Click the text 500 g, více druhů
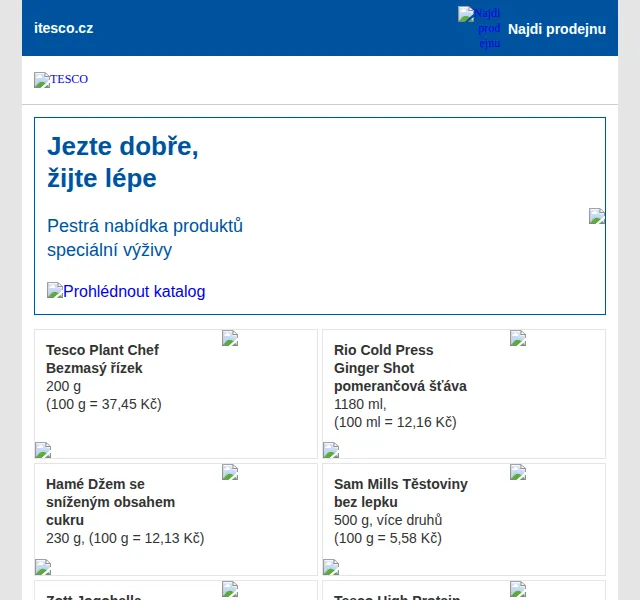The width and height of the screenshot is (640, 600). click(x=388, y=520)
